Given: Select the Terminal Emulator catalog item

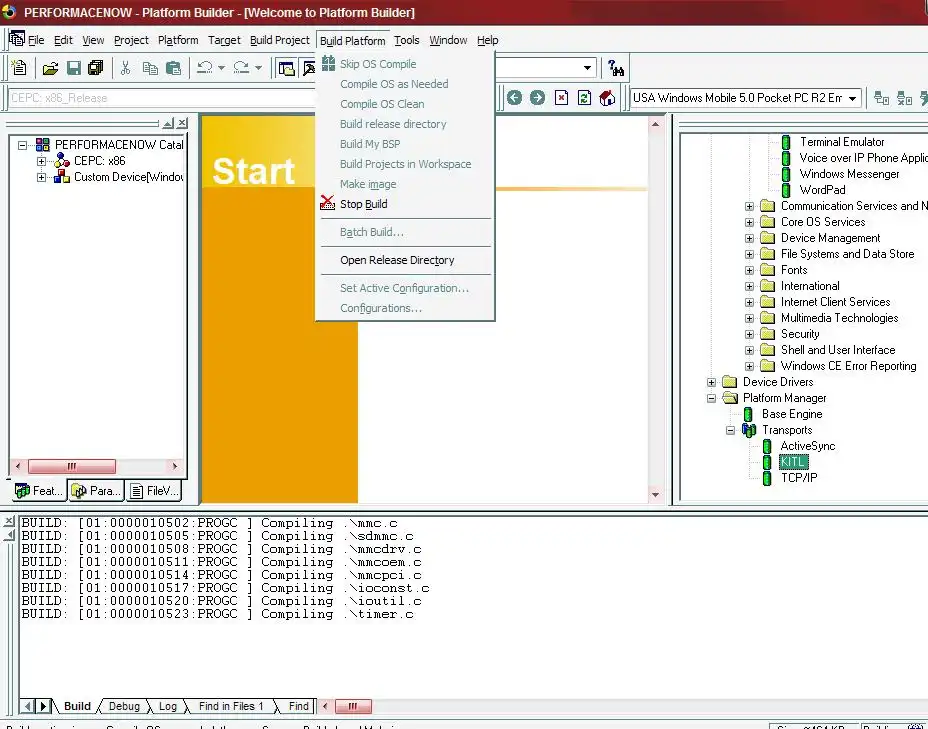Looking at the screenshot, I should (842, 142).
